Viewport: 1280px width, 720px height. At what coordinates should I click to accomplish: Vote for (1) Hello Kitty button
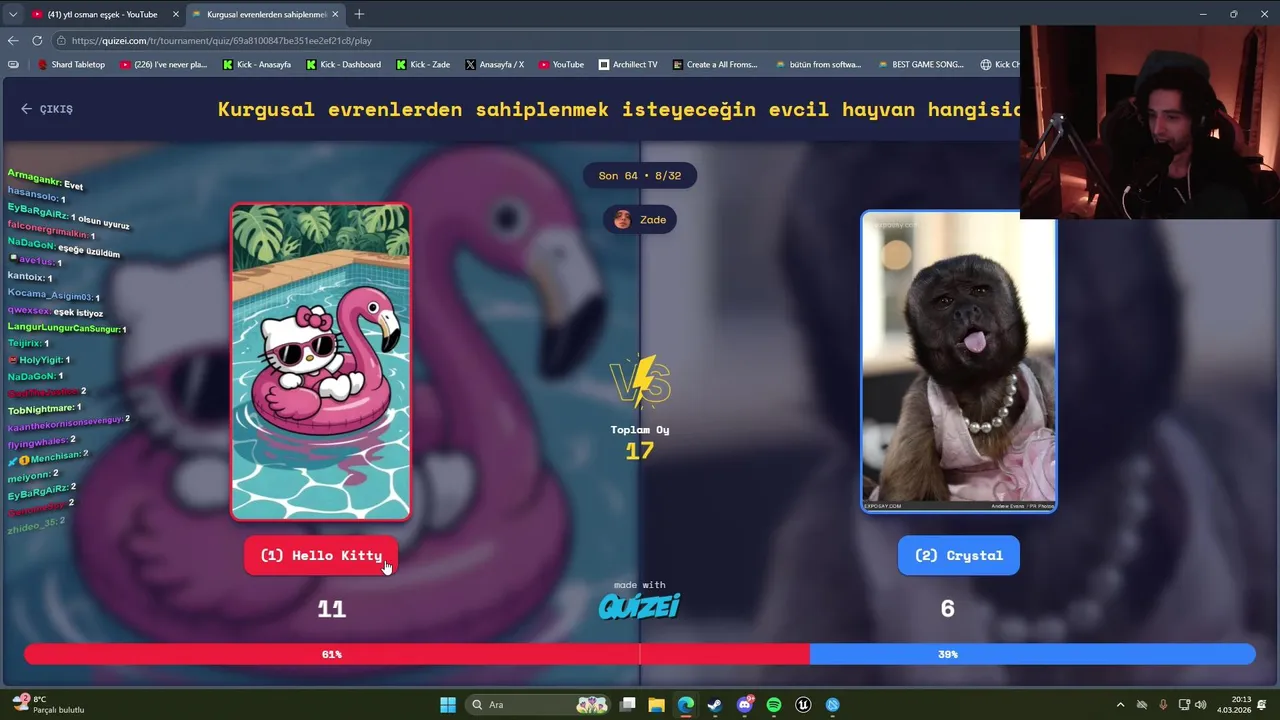[x=321, y=555]
